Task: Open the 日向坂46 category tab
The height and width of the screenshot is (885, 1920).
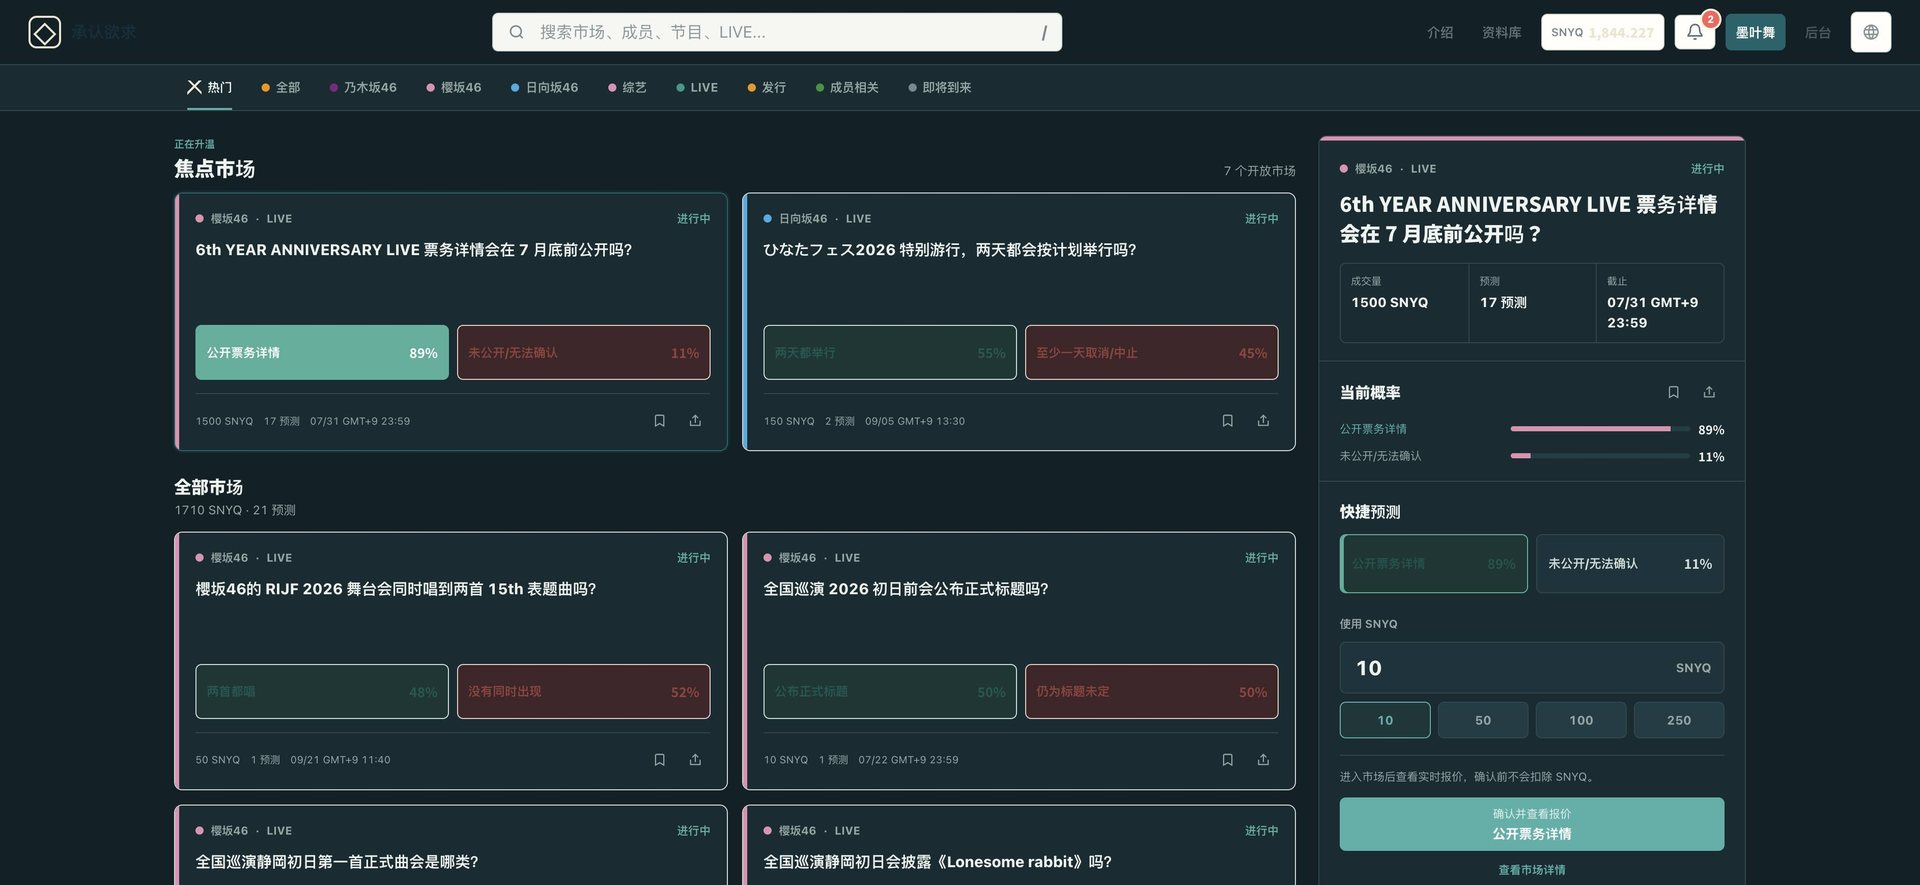Action: click(544, 88)
